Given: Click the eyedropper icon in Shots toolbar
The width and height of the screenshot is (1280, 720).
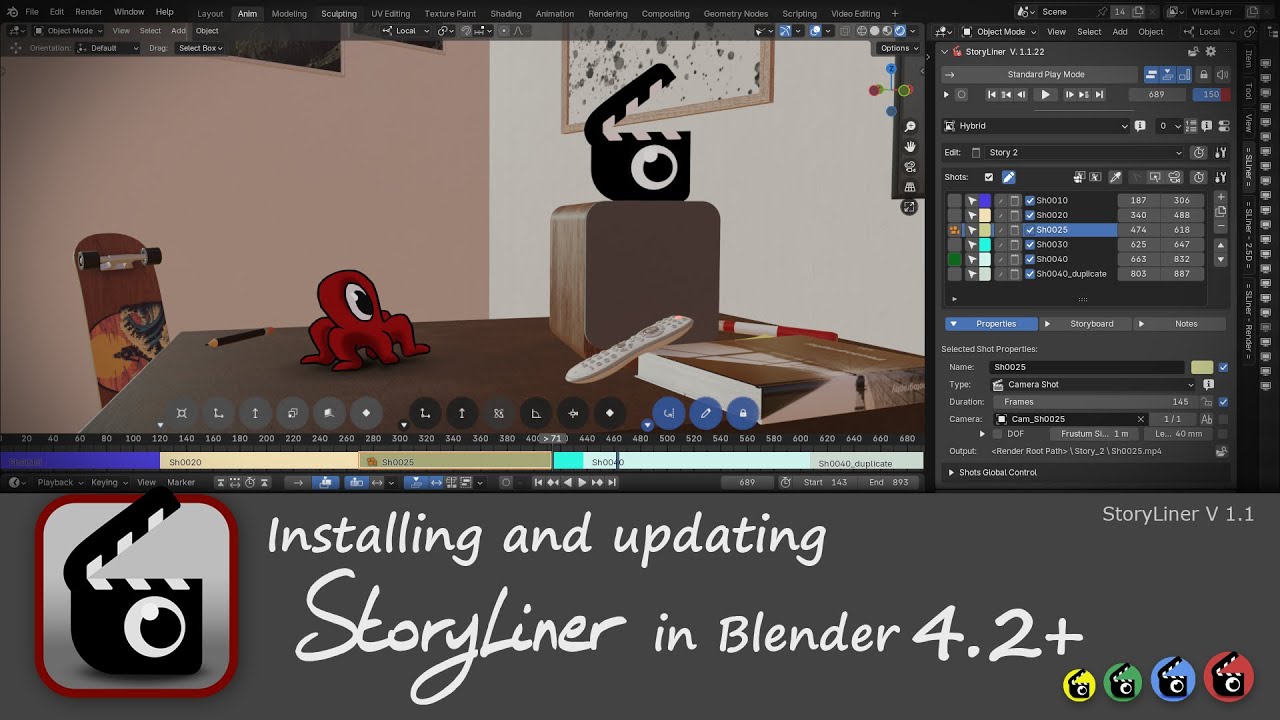Looking at the screenshot, I should [1115, 177].
